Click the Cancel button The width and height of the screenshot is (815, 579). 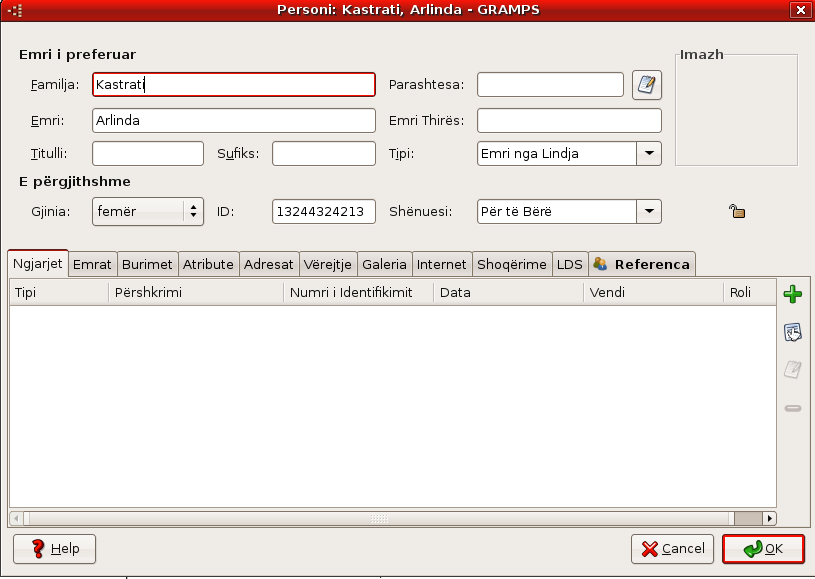pos(673,549)
